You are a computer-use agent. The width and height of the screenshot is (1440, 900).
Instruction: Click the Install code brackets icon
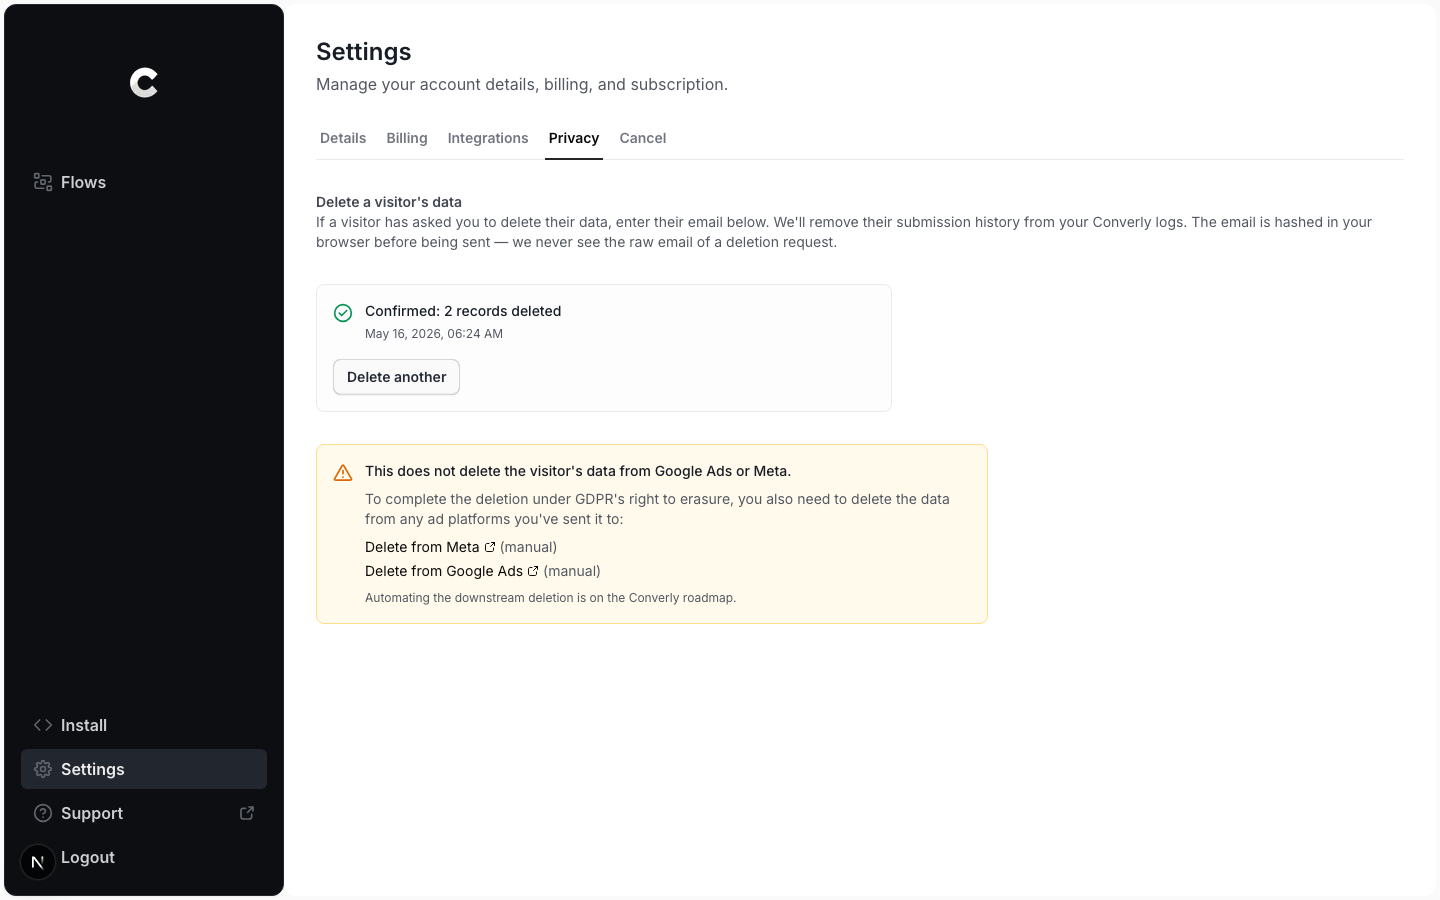(x=43, y=725)
